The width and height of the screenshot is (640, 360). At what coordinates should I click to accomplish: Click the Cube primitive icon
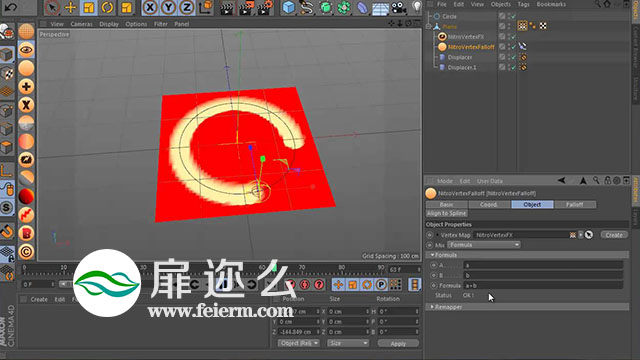[x=289, y=7]
